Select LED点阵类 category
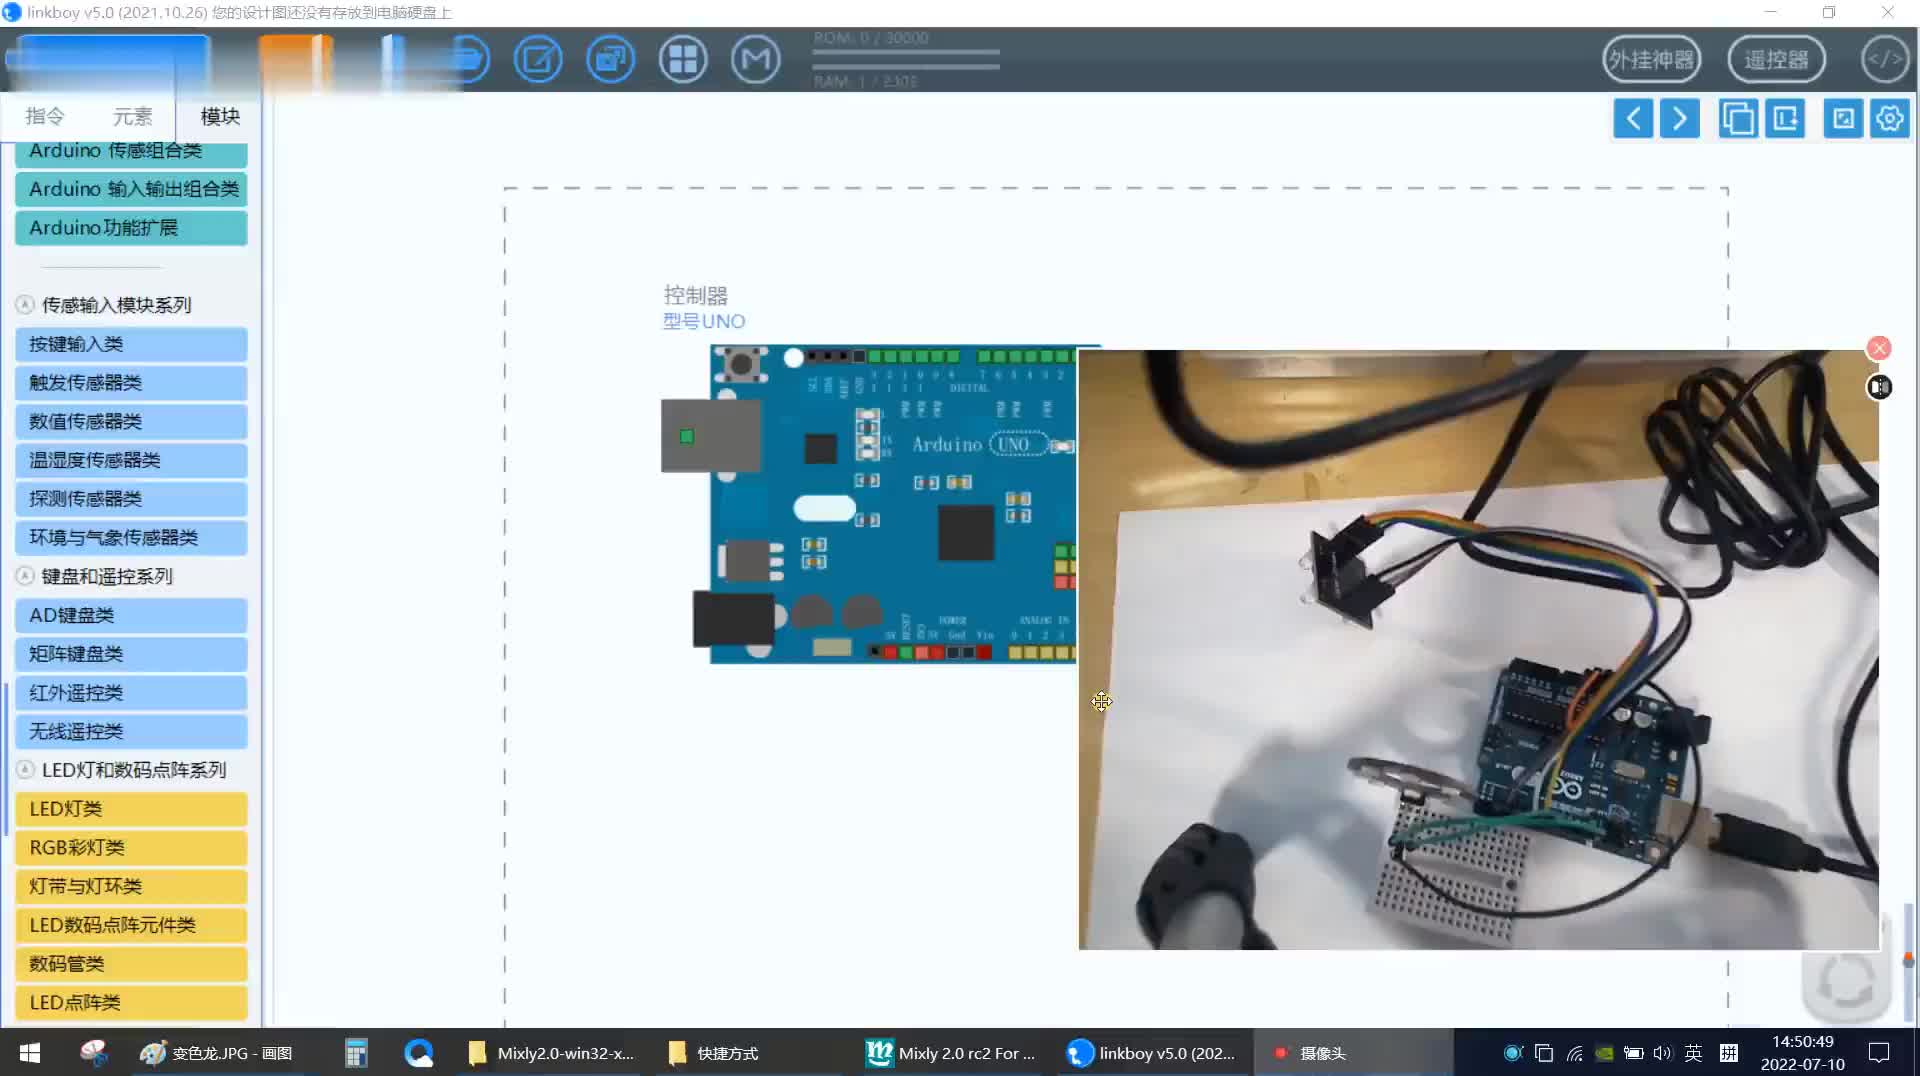Screen dimensions: 1920x1076 pos(131,1003)
